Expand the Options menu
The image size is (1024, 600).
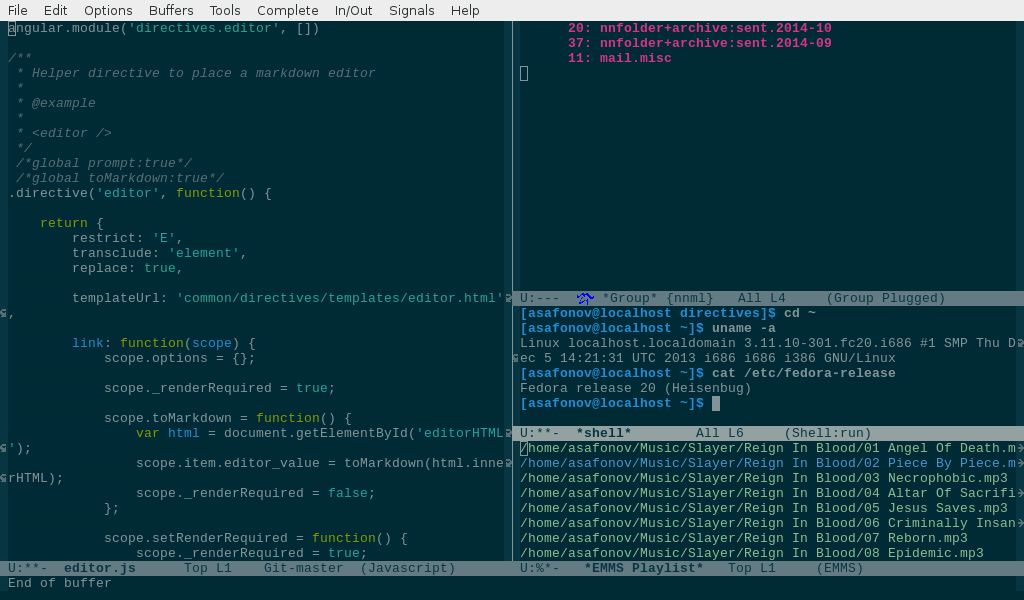point(108,10)
